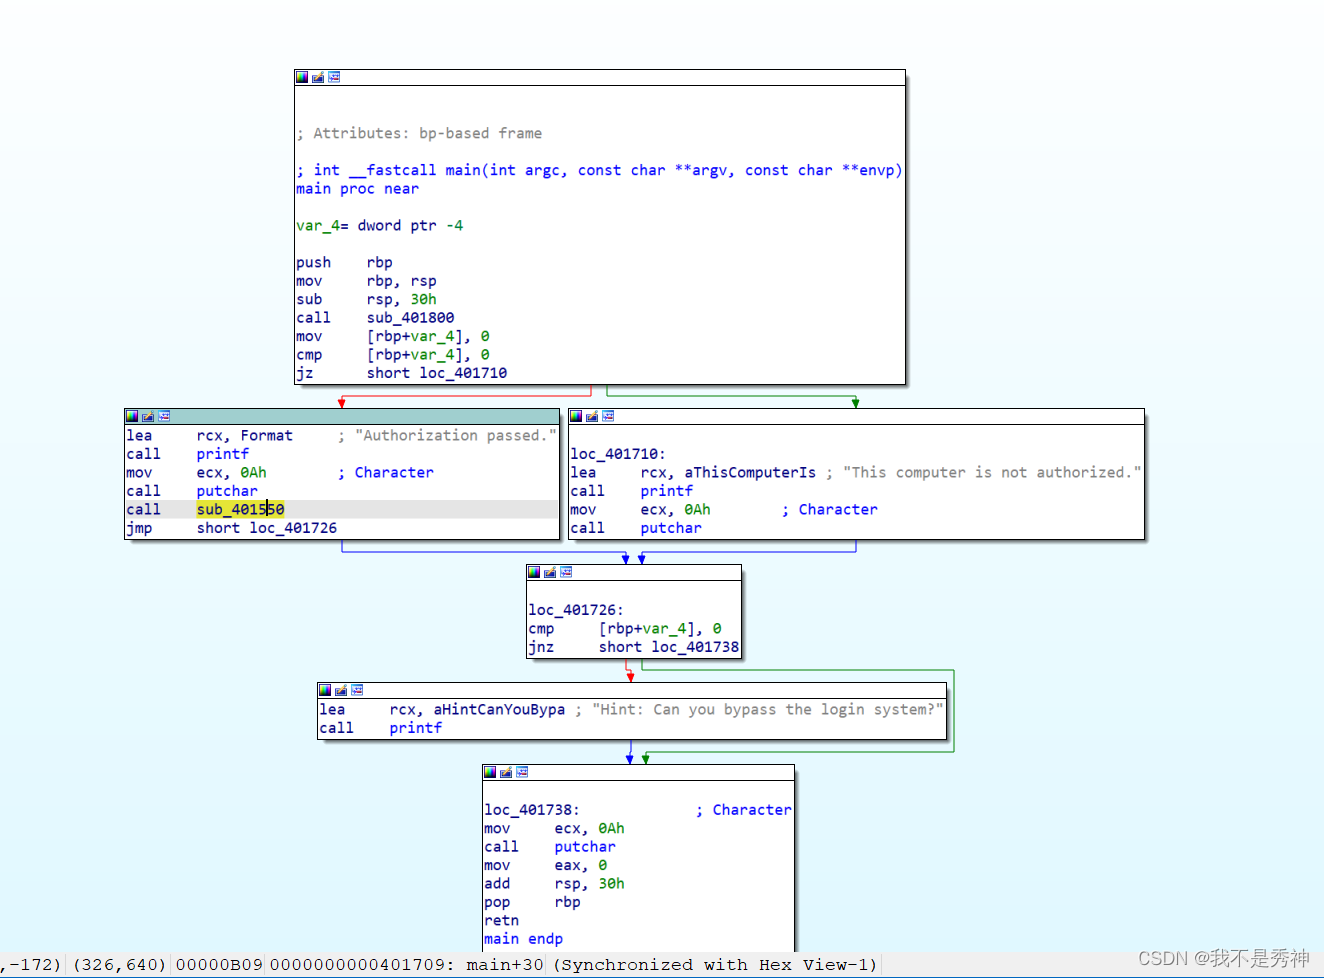This screenshot has height=978, width=1324.
Task: Click the third header icon on loc_401710 node
Action: tap(608, 416)
